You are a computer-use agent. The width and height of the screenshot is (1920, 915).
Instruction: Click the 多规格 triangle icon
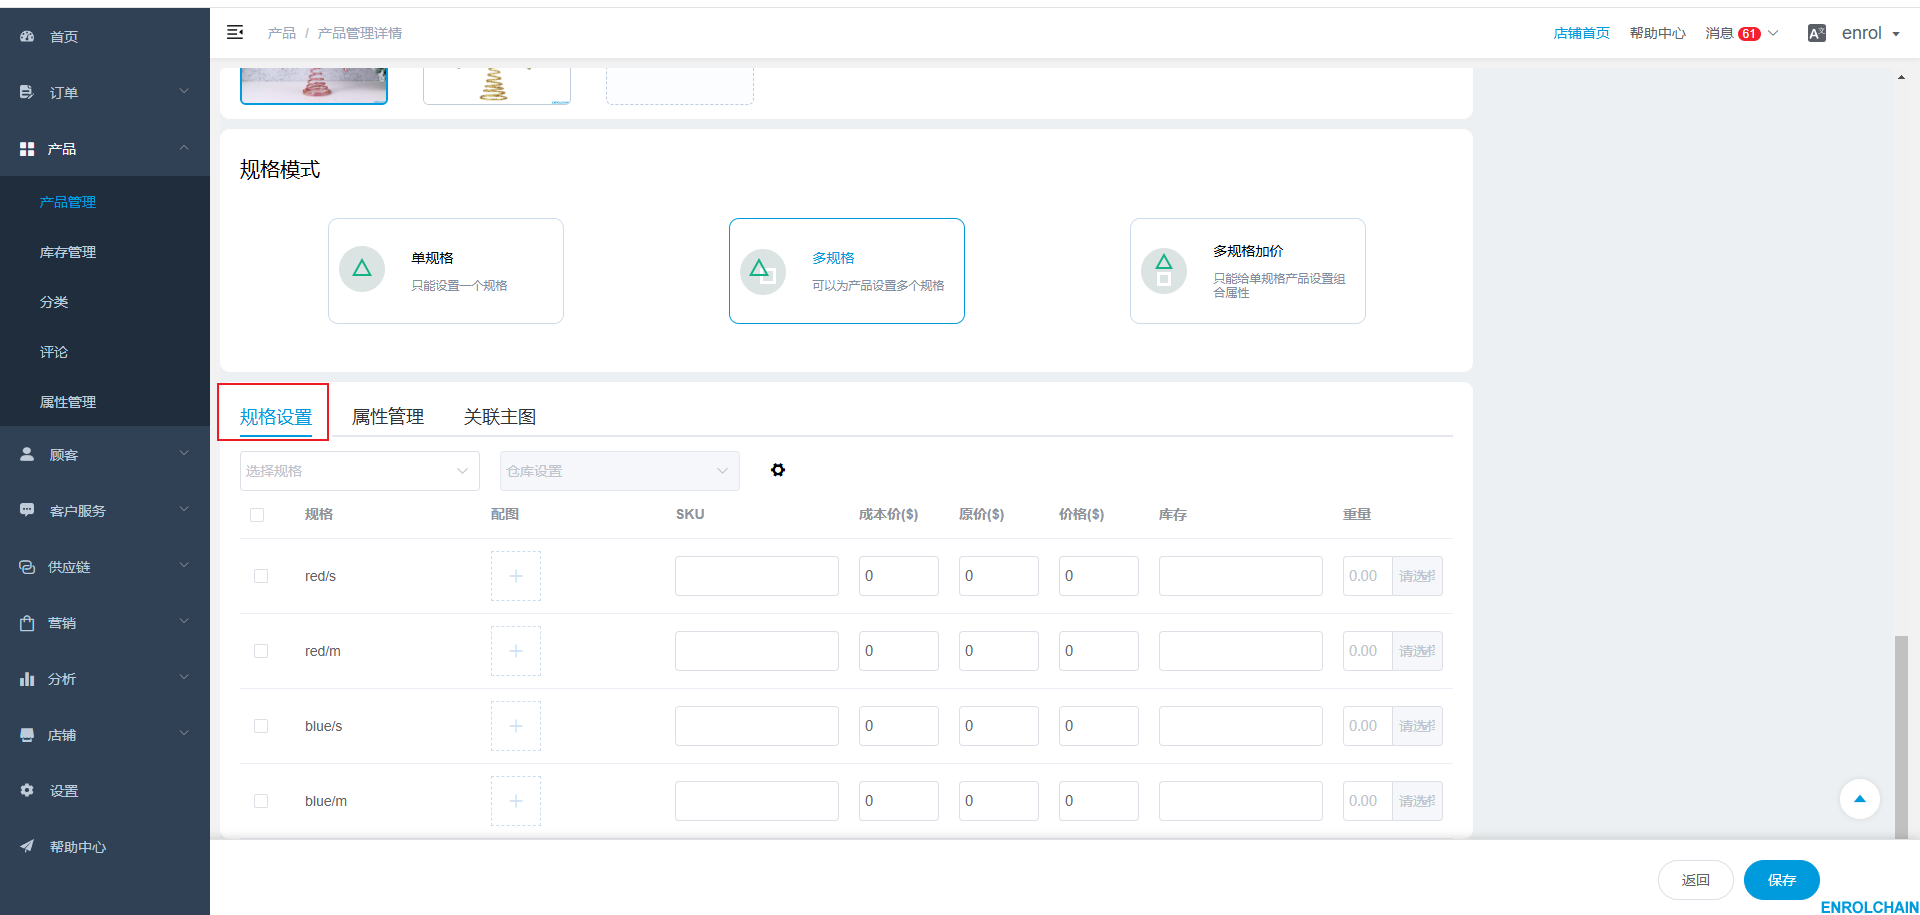tap(763, 271)
